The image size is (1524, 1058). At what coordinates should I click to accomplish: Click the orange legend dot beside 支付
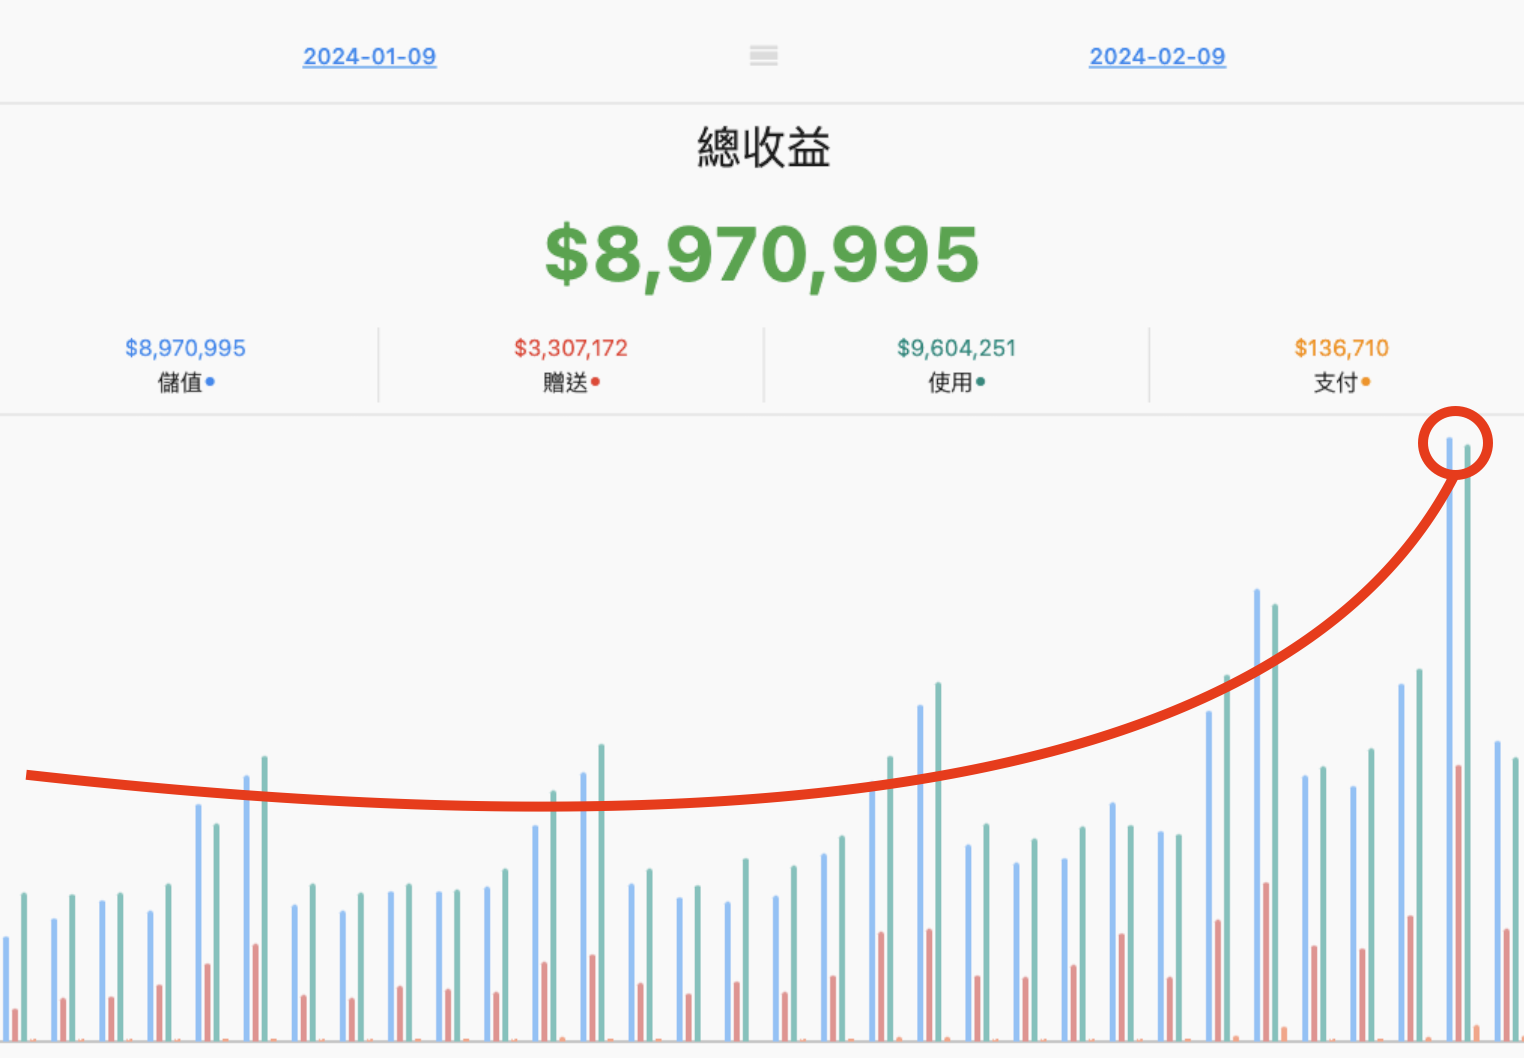(1365, 381)
